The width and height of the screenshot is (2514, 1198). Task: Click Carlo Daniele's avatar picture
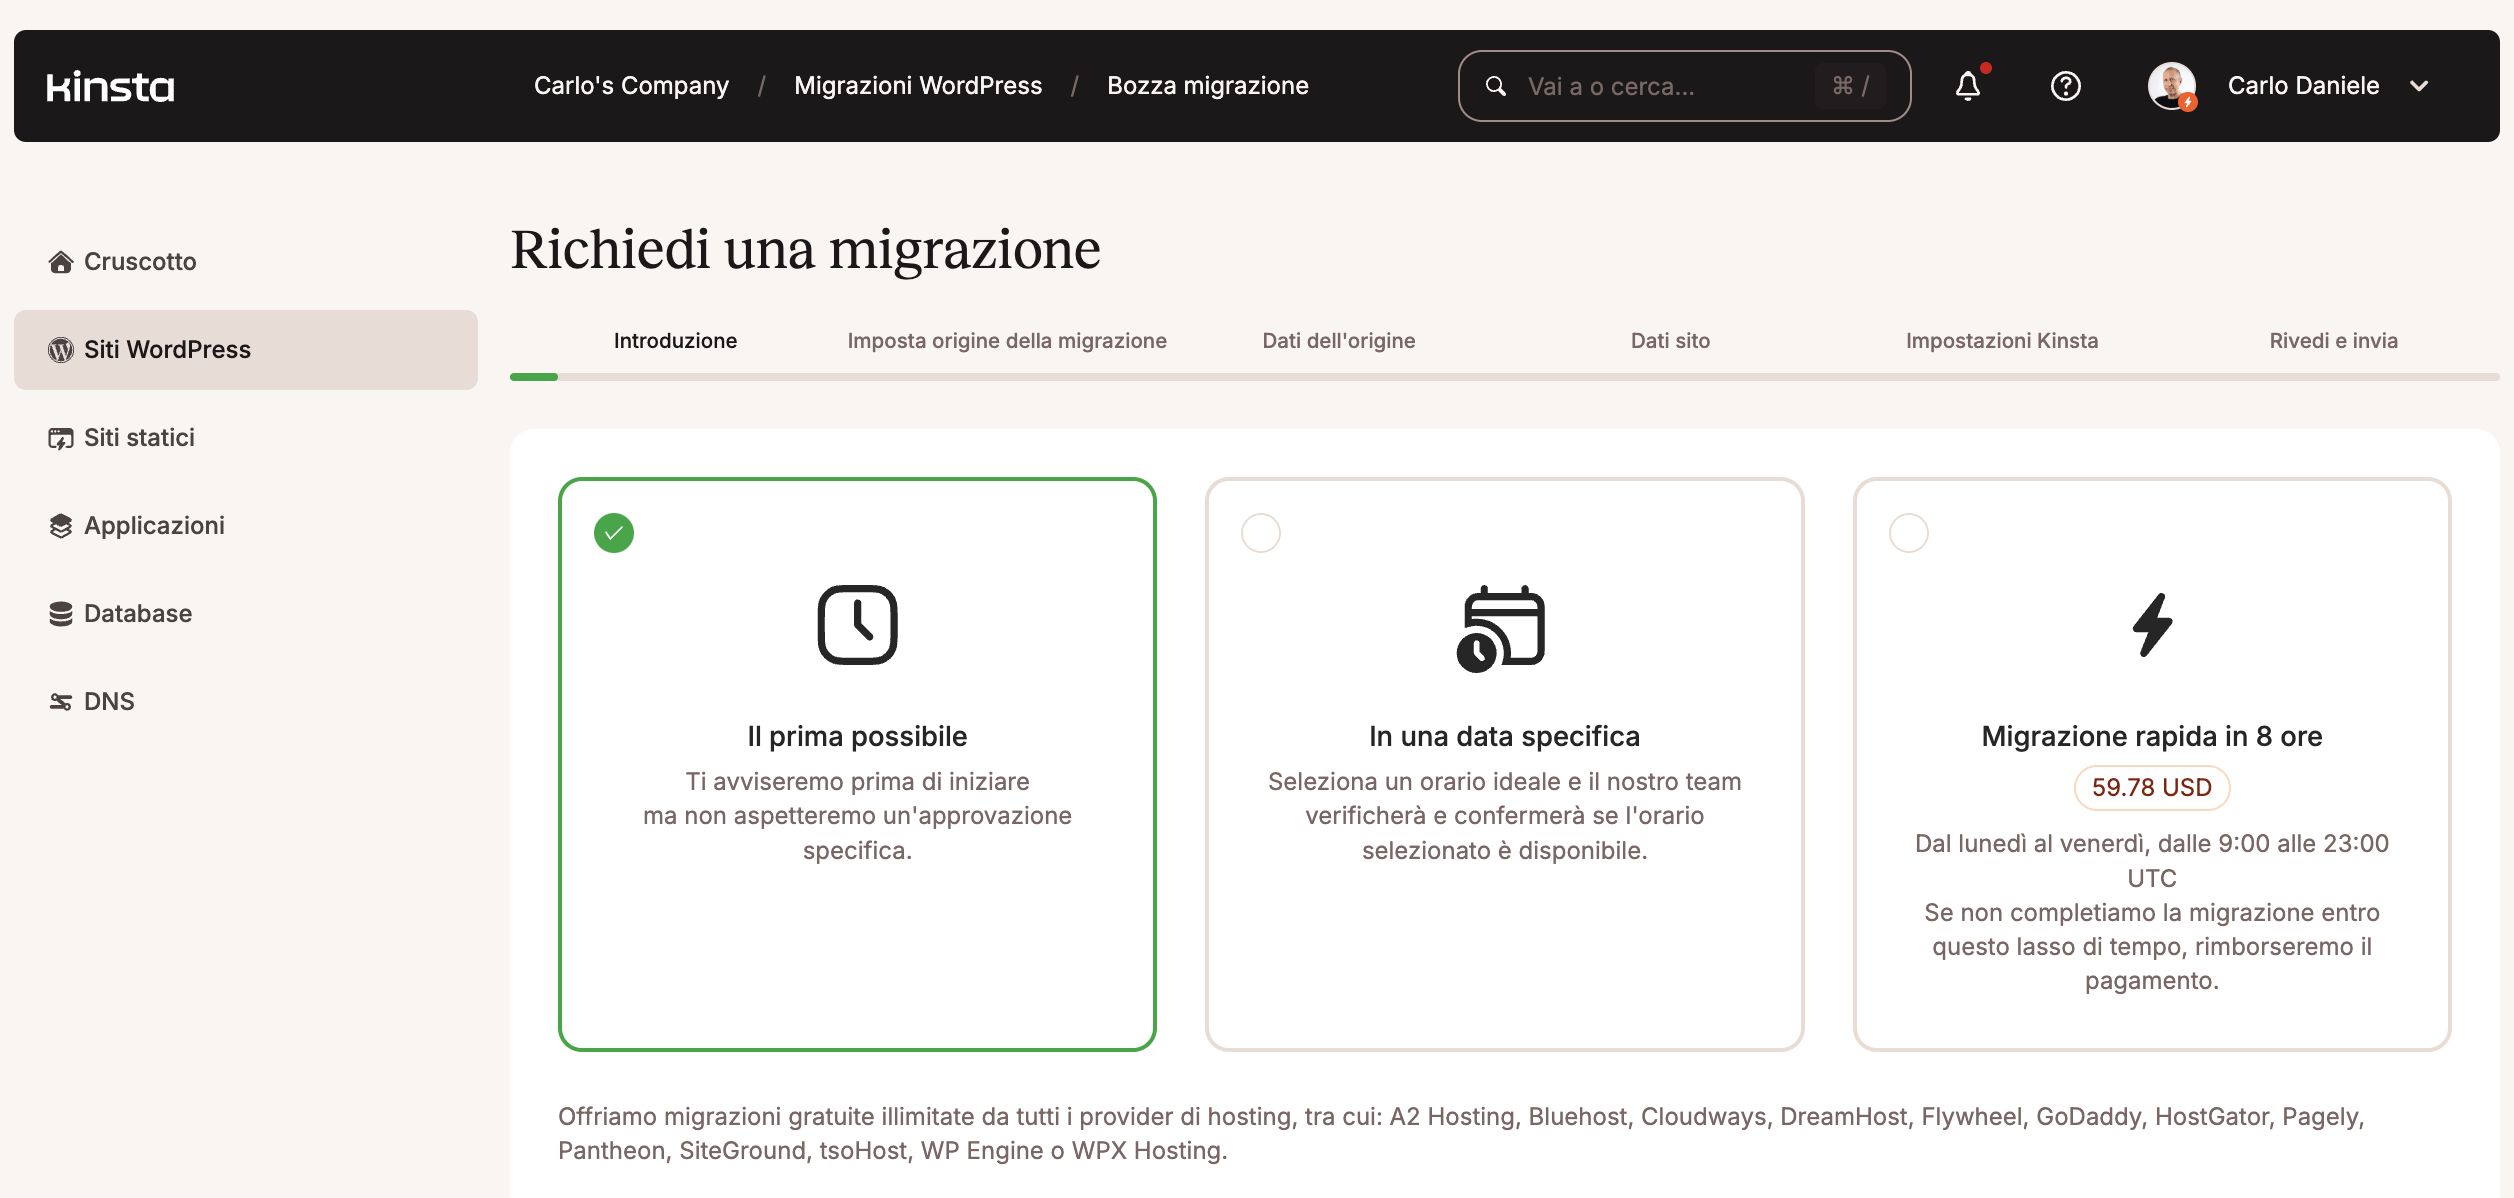coord(2172,86)
